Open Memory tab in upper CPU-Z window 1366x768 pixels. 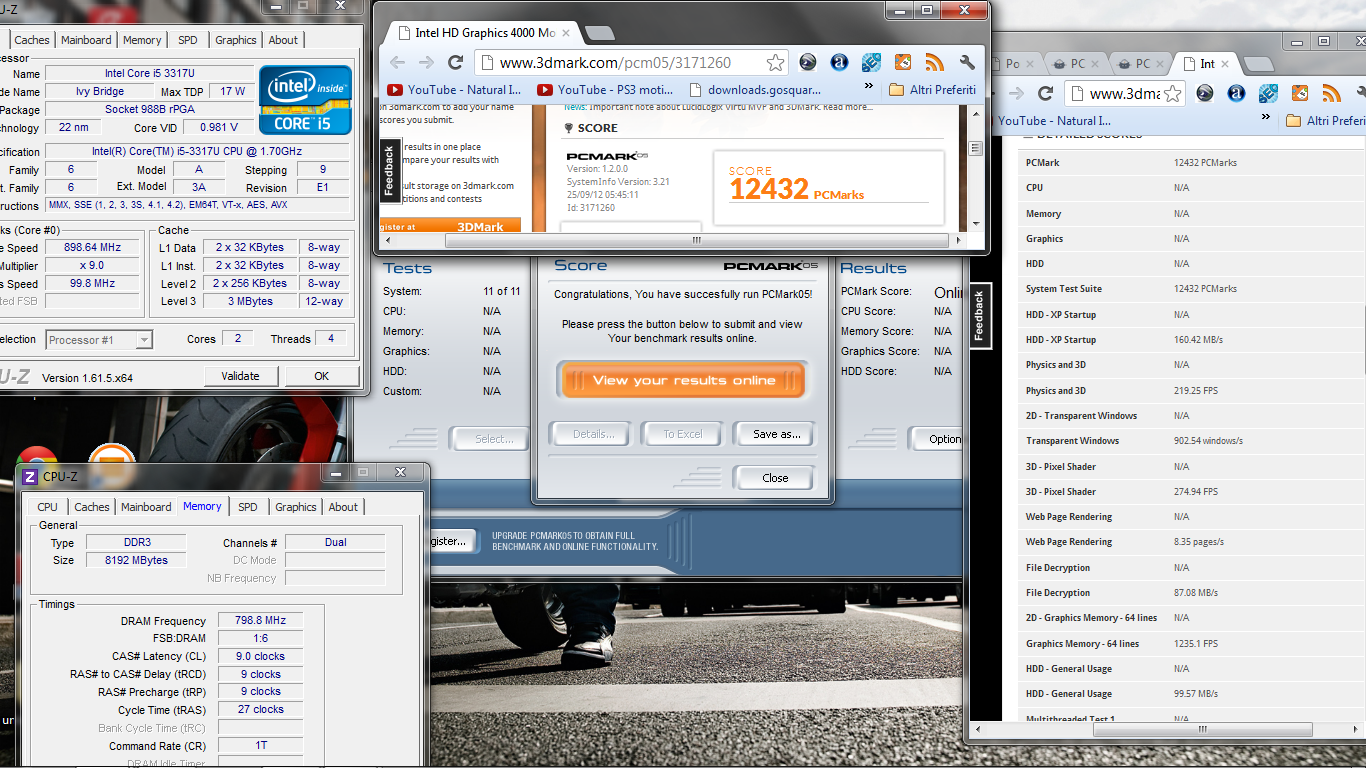tap(142, 40)
